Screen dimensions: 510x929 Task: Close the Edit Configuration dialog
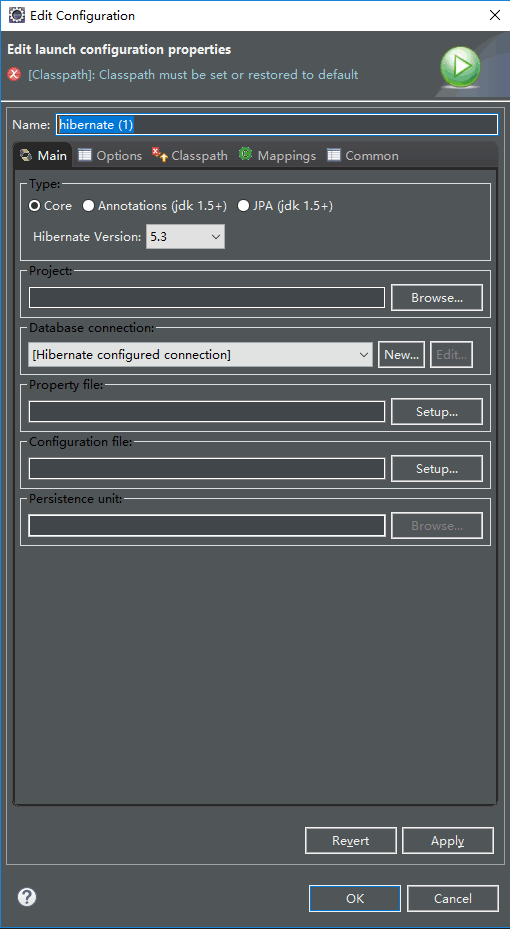click(495, 15)
